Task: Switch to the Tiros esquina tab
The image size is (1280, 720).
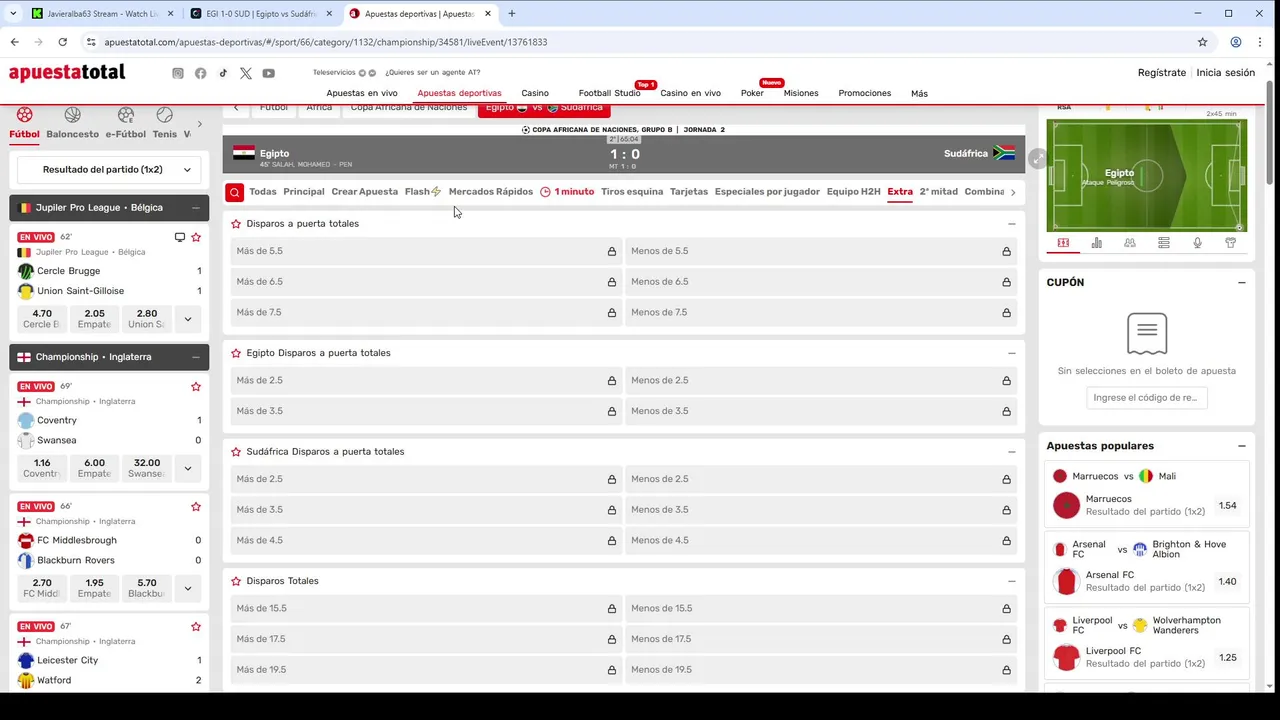Action: (632, 192)
